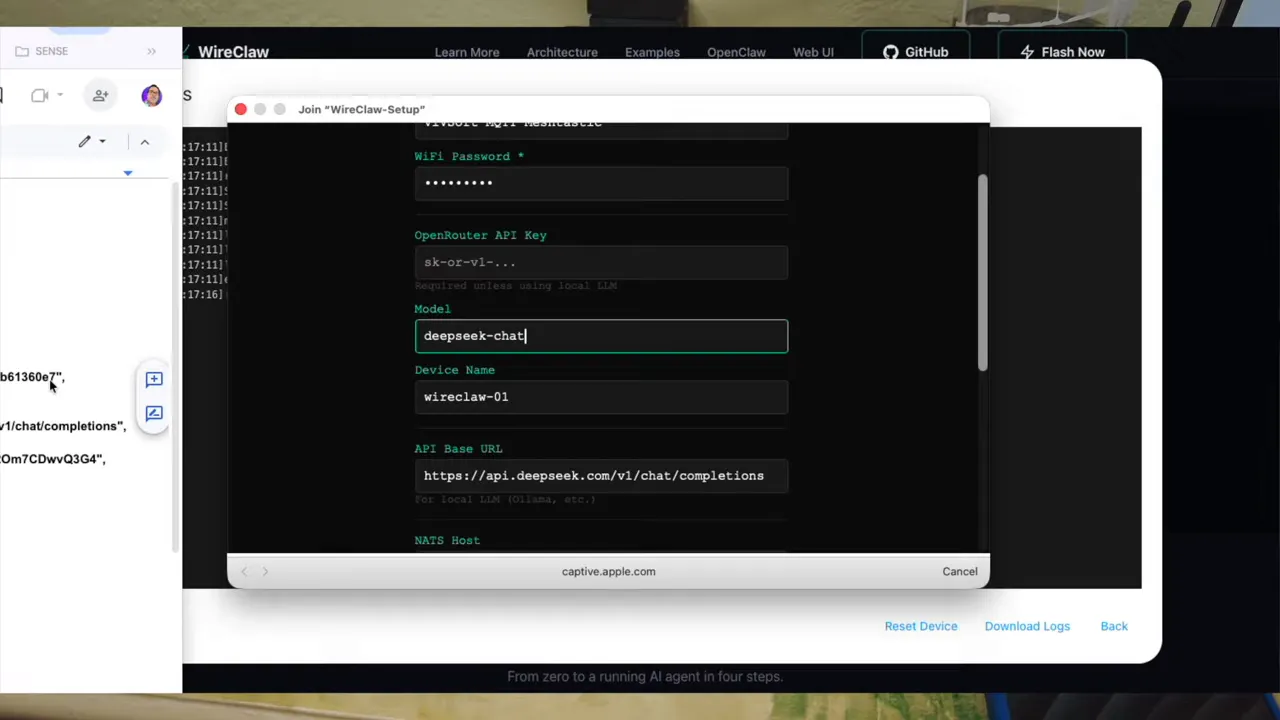Click the blue ruler indent marker
This screenshot has width=1280, height=720.
tap(127, 173)
